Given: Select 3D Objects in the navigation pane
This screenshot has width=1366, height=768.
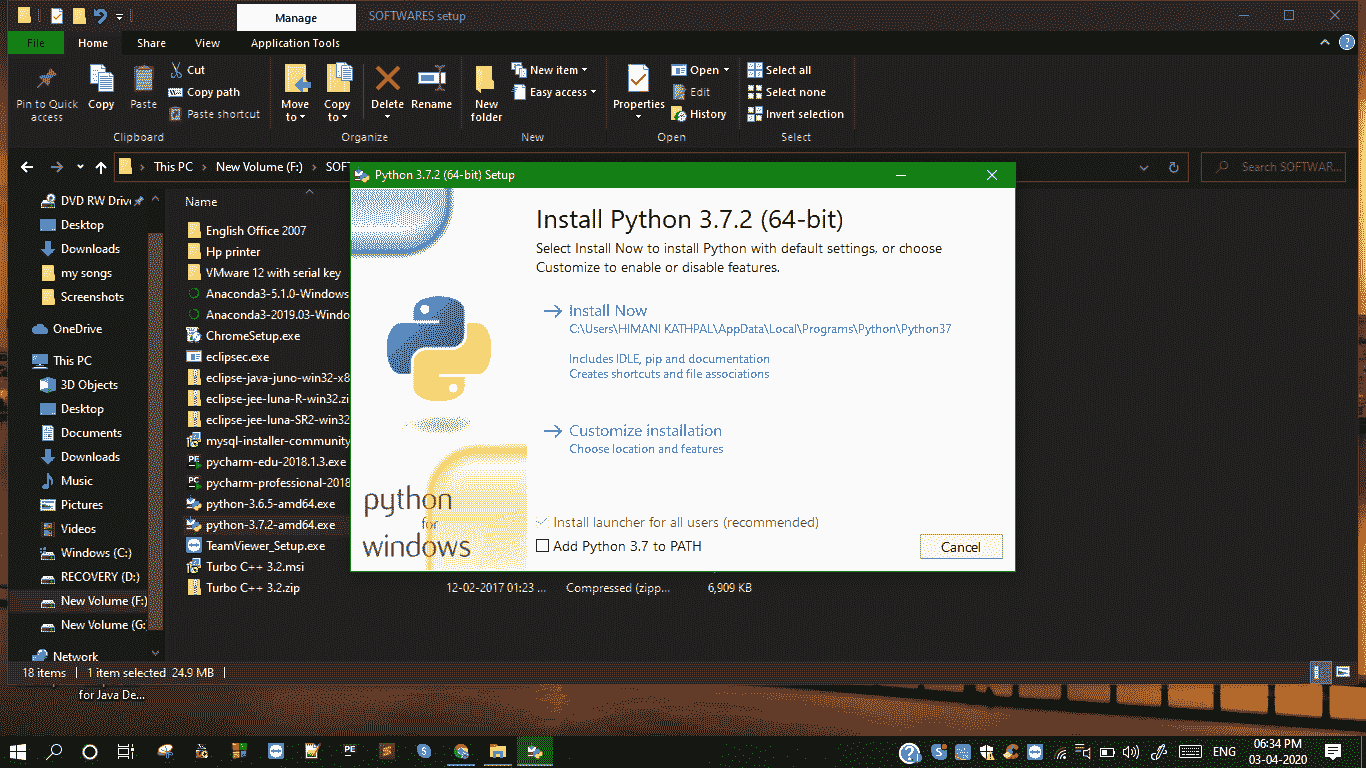Looking at the screenshot, I should pyautogui.click(x=89, y=385).
